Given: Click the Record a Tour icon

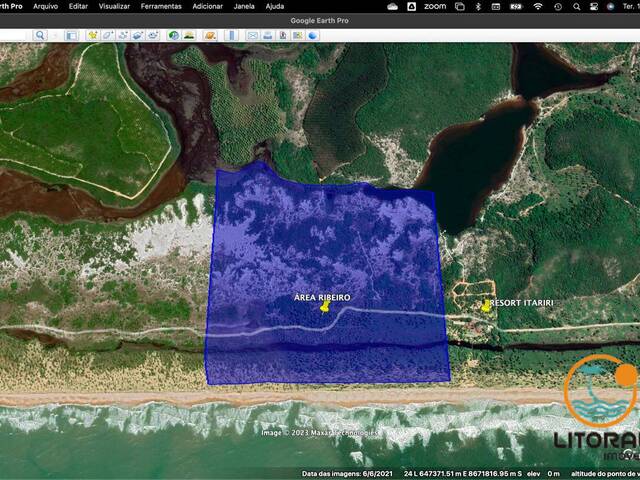Looking at the screenshot, I should [x=152, y=35].
